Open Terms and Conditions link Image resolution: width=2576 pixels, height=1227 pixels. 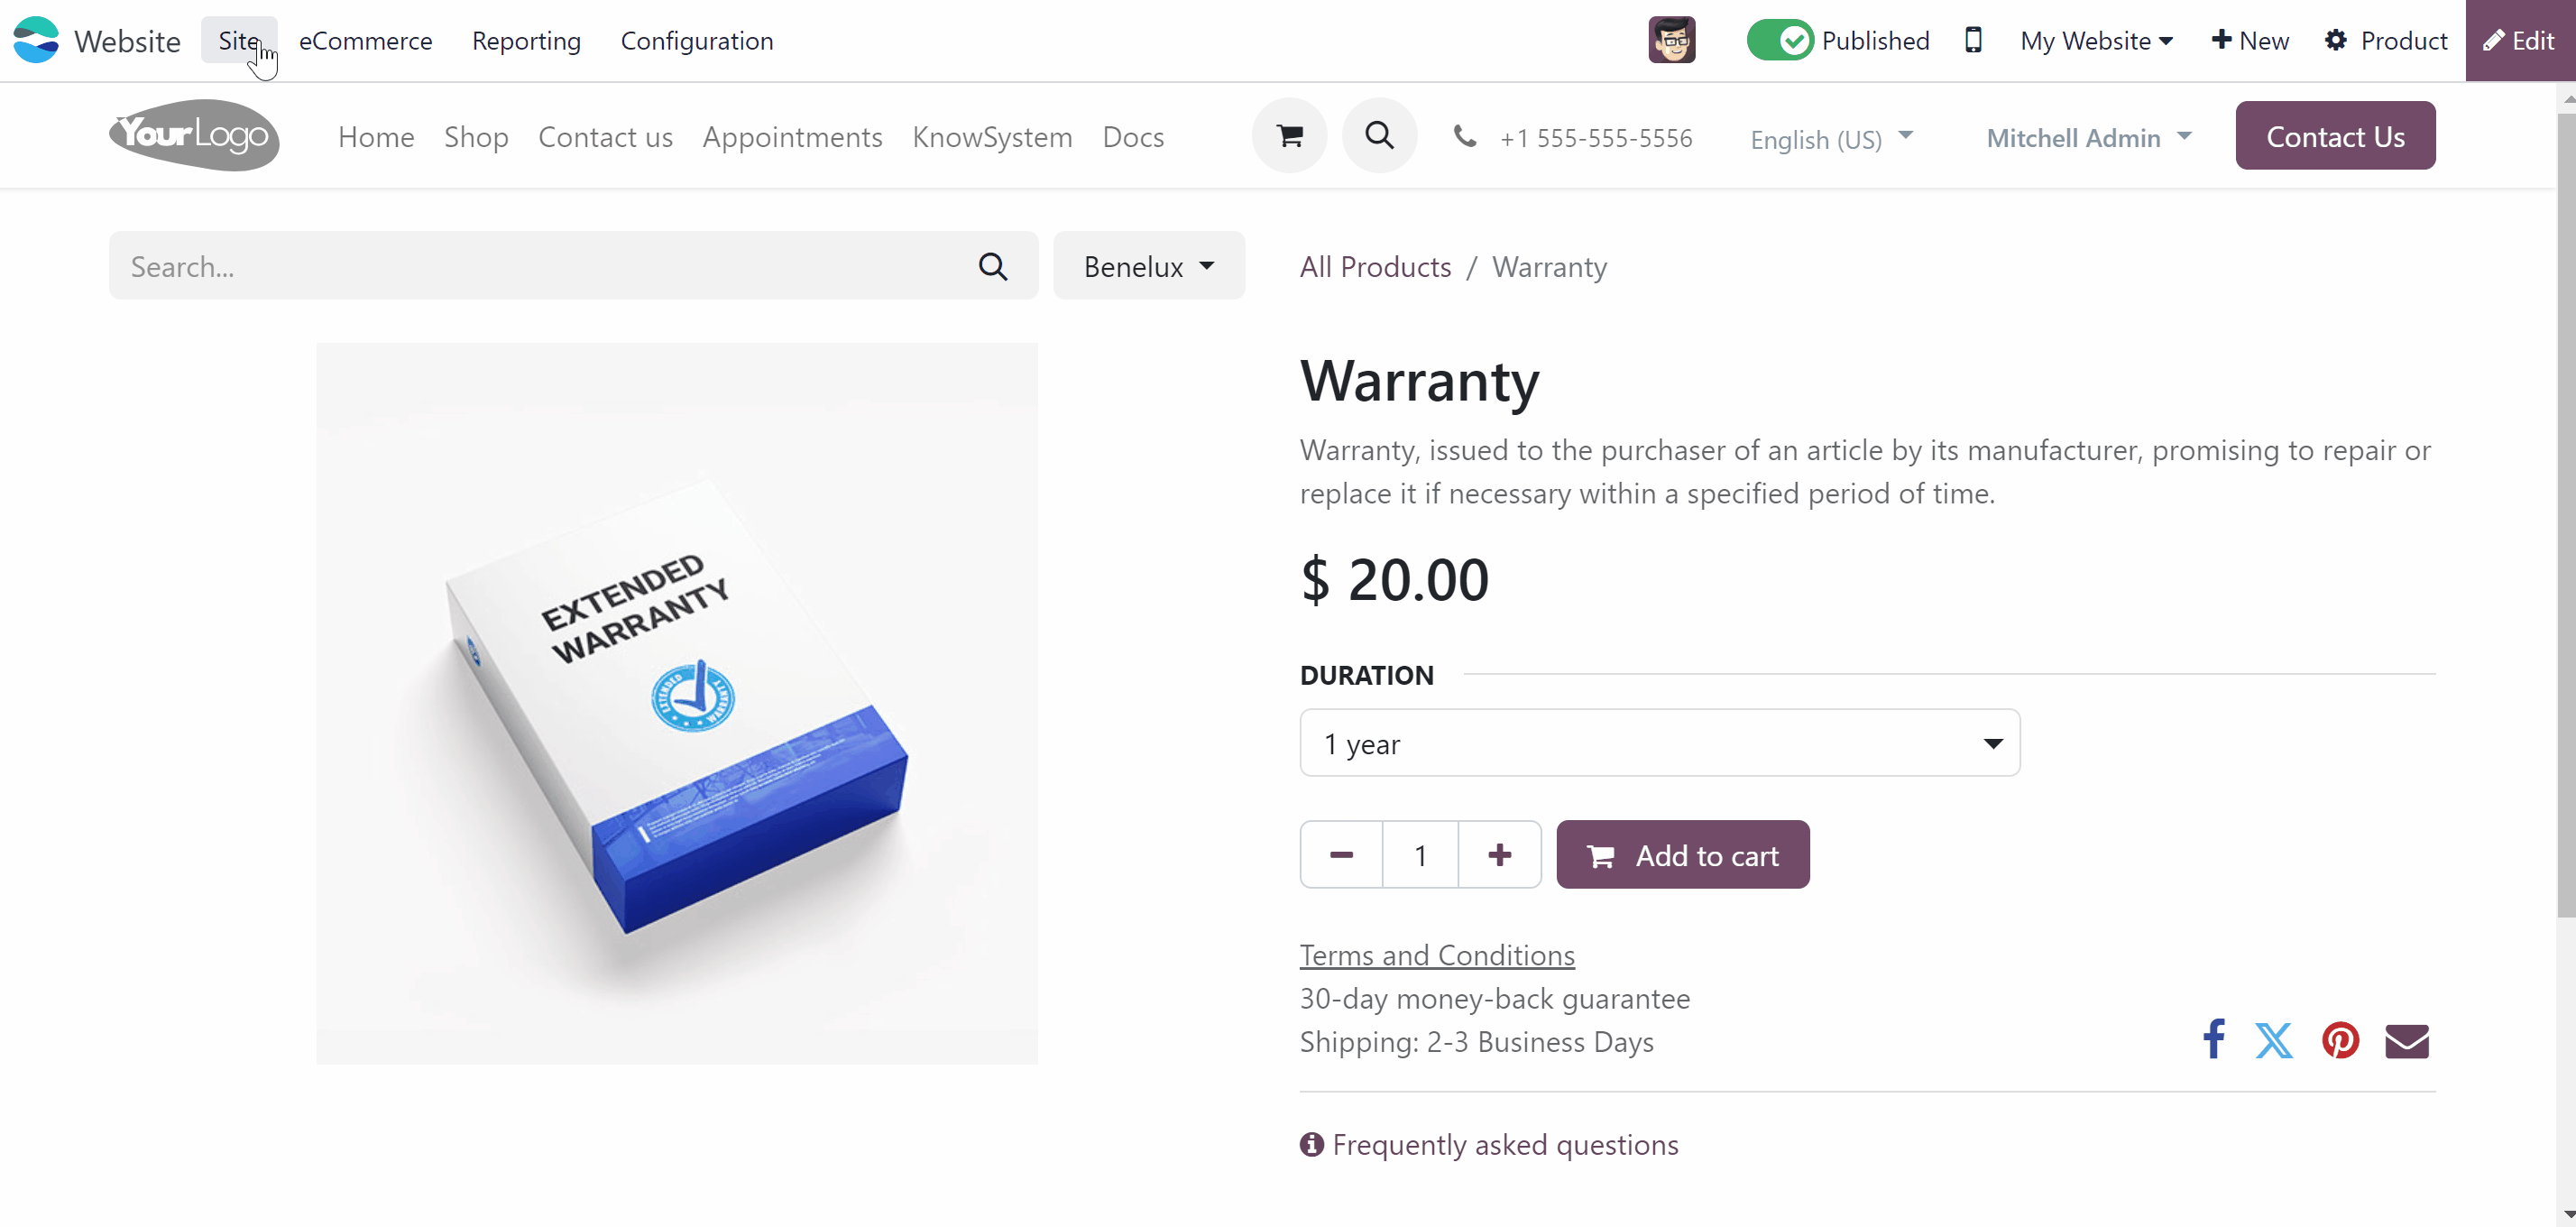click(1436, 955)
